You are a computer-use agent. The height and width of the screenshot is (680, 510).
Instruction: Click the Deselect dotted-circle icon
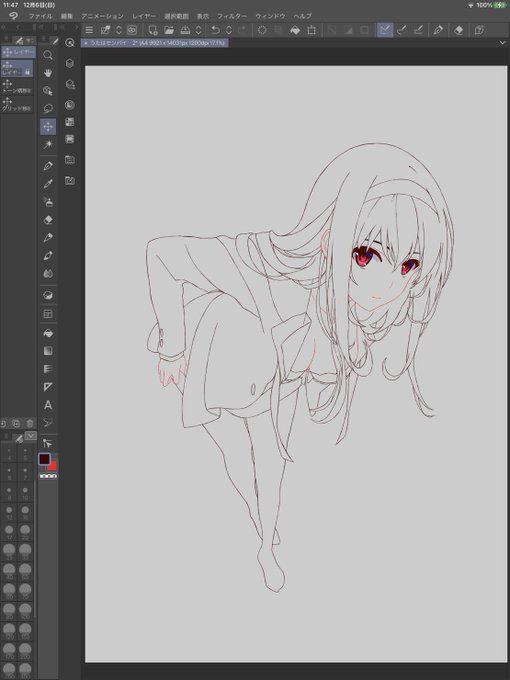tap(262, 30)
